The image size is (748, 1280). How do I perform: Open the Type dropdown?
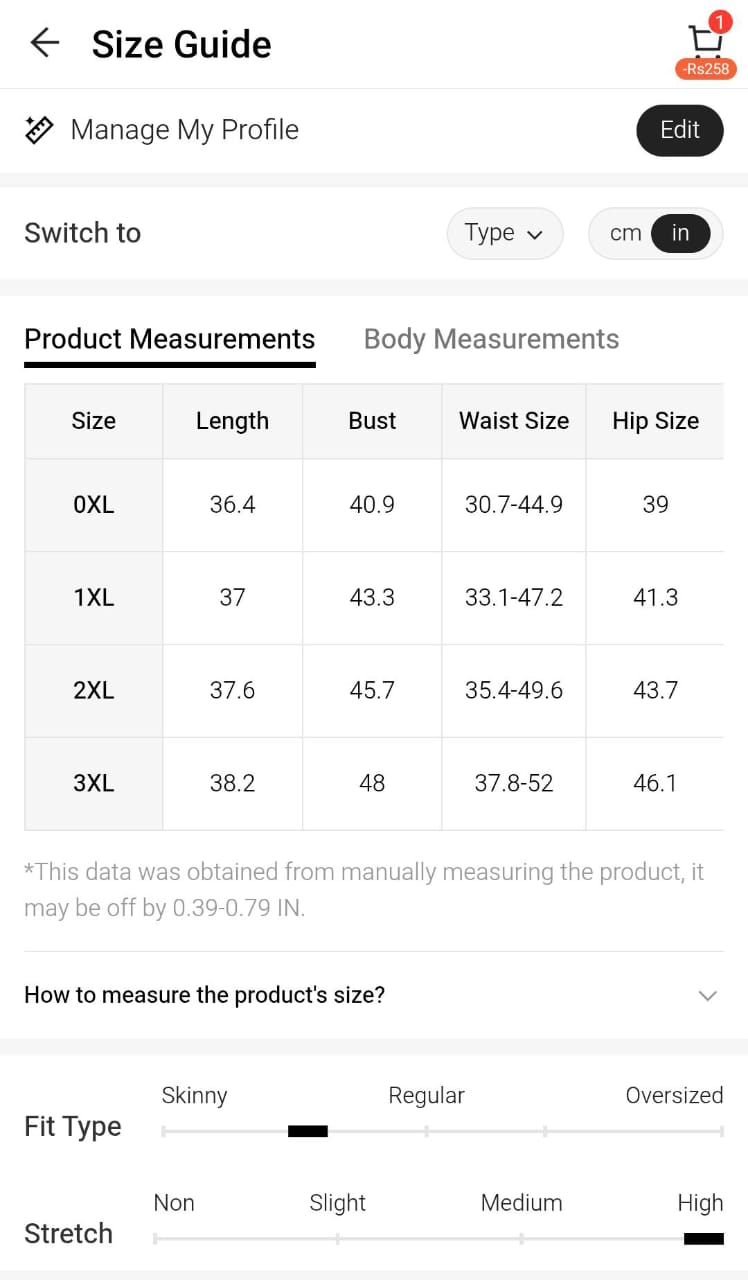(x=504, y=233)
